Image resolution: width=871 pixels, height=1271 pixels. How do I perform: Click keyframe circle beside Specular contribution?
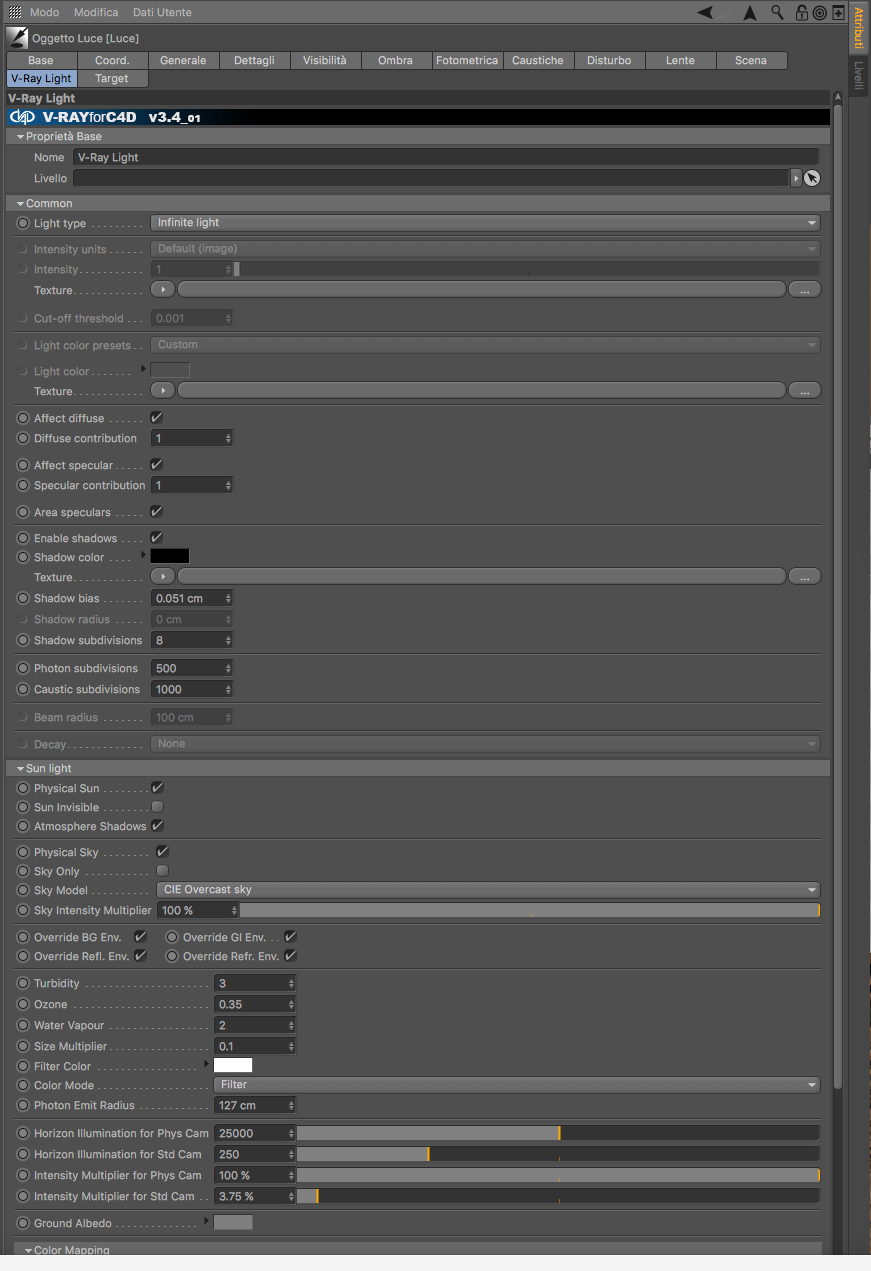pyautogui.click(x=24, y=485)
